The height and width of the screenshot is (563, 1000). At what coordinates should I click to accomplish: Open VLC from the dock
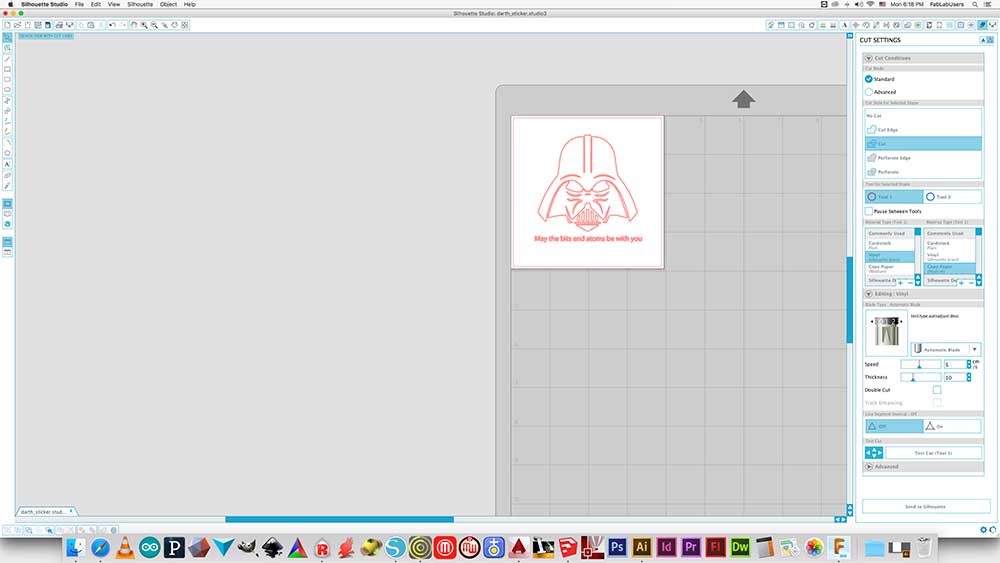tap(125, 547)
